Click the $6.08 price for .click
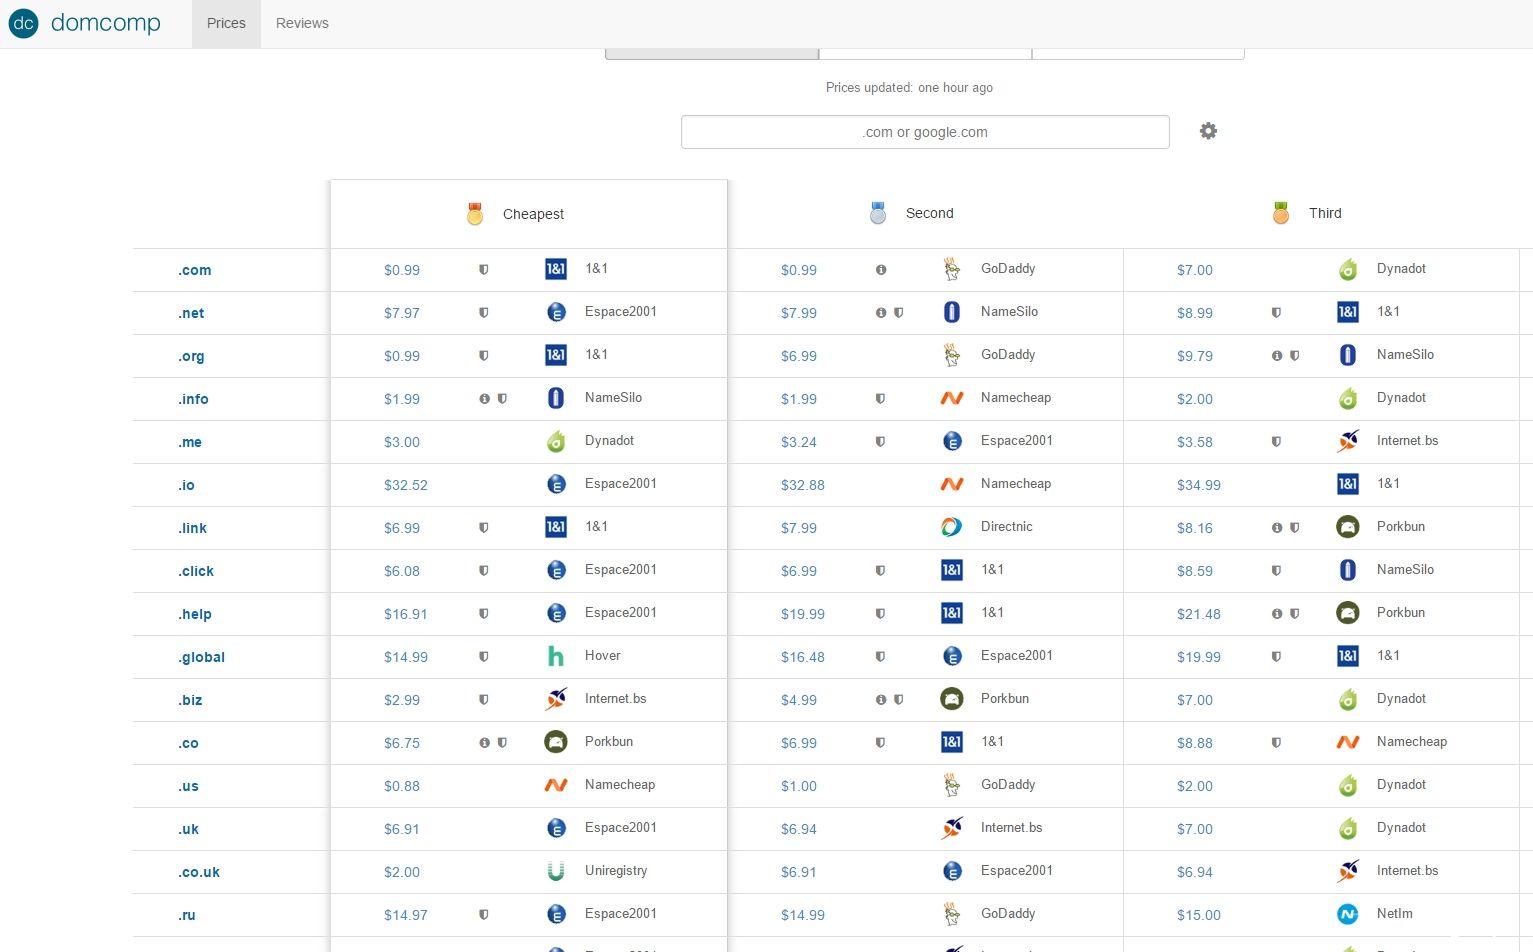Screen dimensions: 1533x952 [x=402, y=571]
